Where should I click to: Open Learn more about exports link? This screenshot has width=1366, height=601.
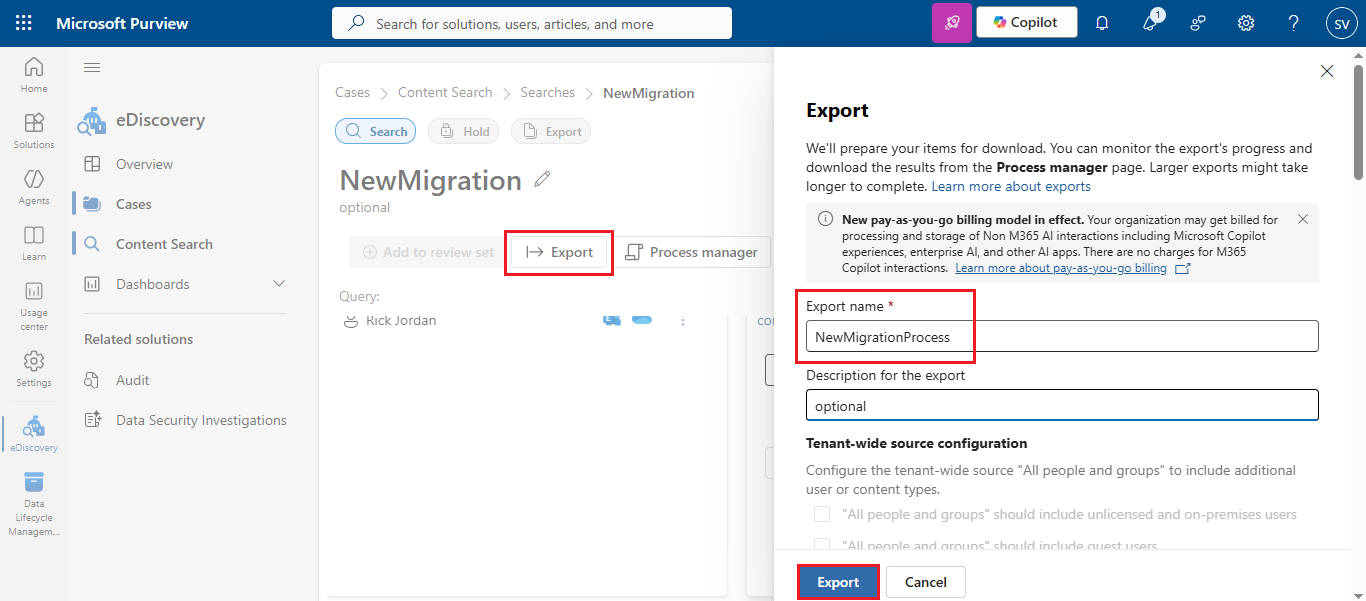point(1011,186)
